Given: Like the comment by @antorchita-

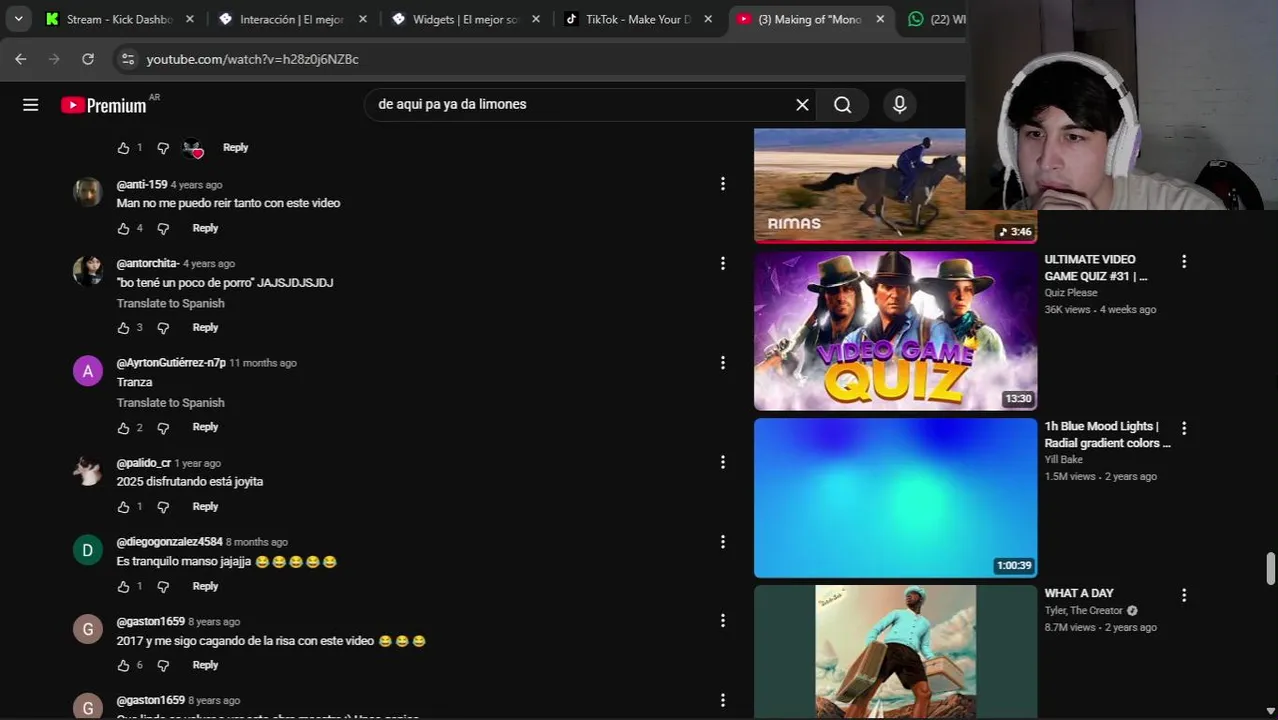Looking at the screenshot, I should click(x=124, y=328).
